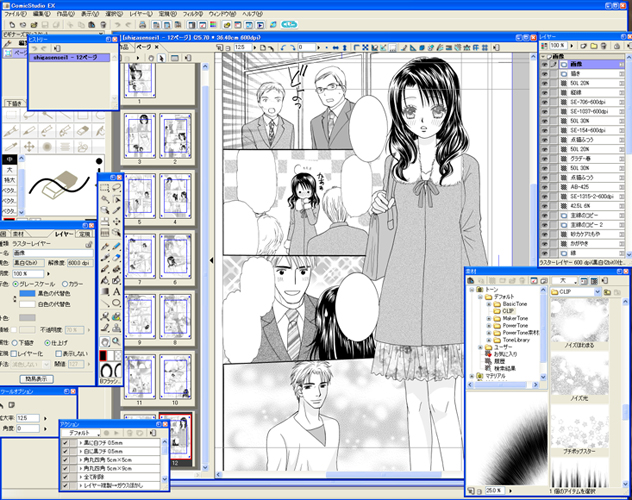This screenshot has height=500, width=632.
Task: Select the Text tool in the toolbox
Action: 116,291
